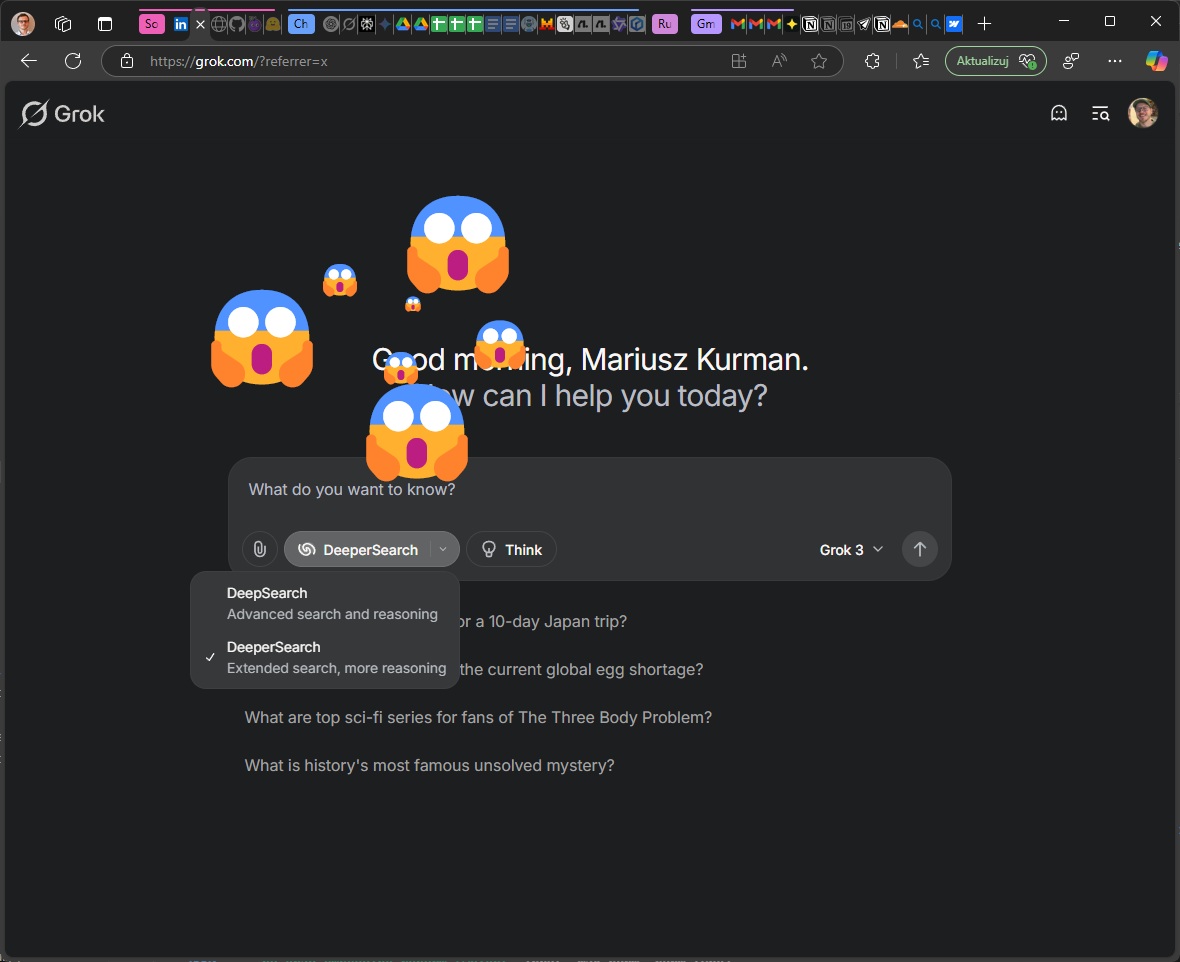Image resolution: width=1180 pixels, height=962 pixels.
Task: Expand the DeeperSearch options chevron
Action: tap(443, 549)
